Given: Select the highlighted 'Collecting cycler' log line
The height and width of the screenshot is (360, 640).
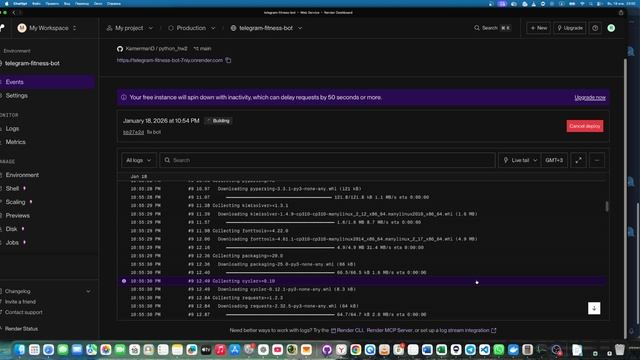Looking at the screenshot, I should (x=361, y=281).
